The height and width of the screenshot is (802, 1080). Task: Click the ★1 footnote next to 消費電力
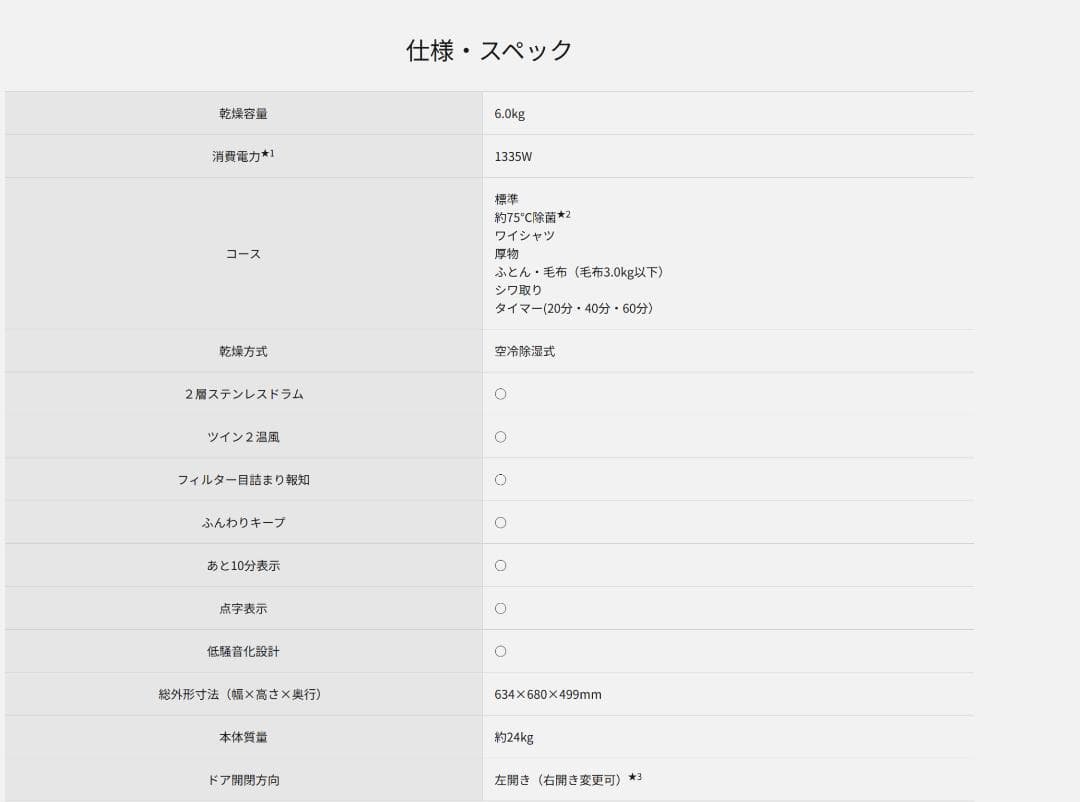(268, 154)
